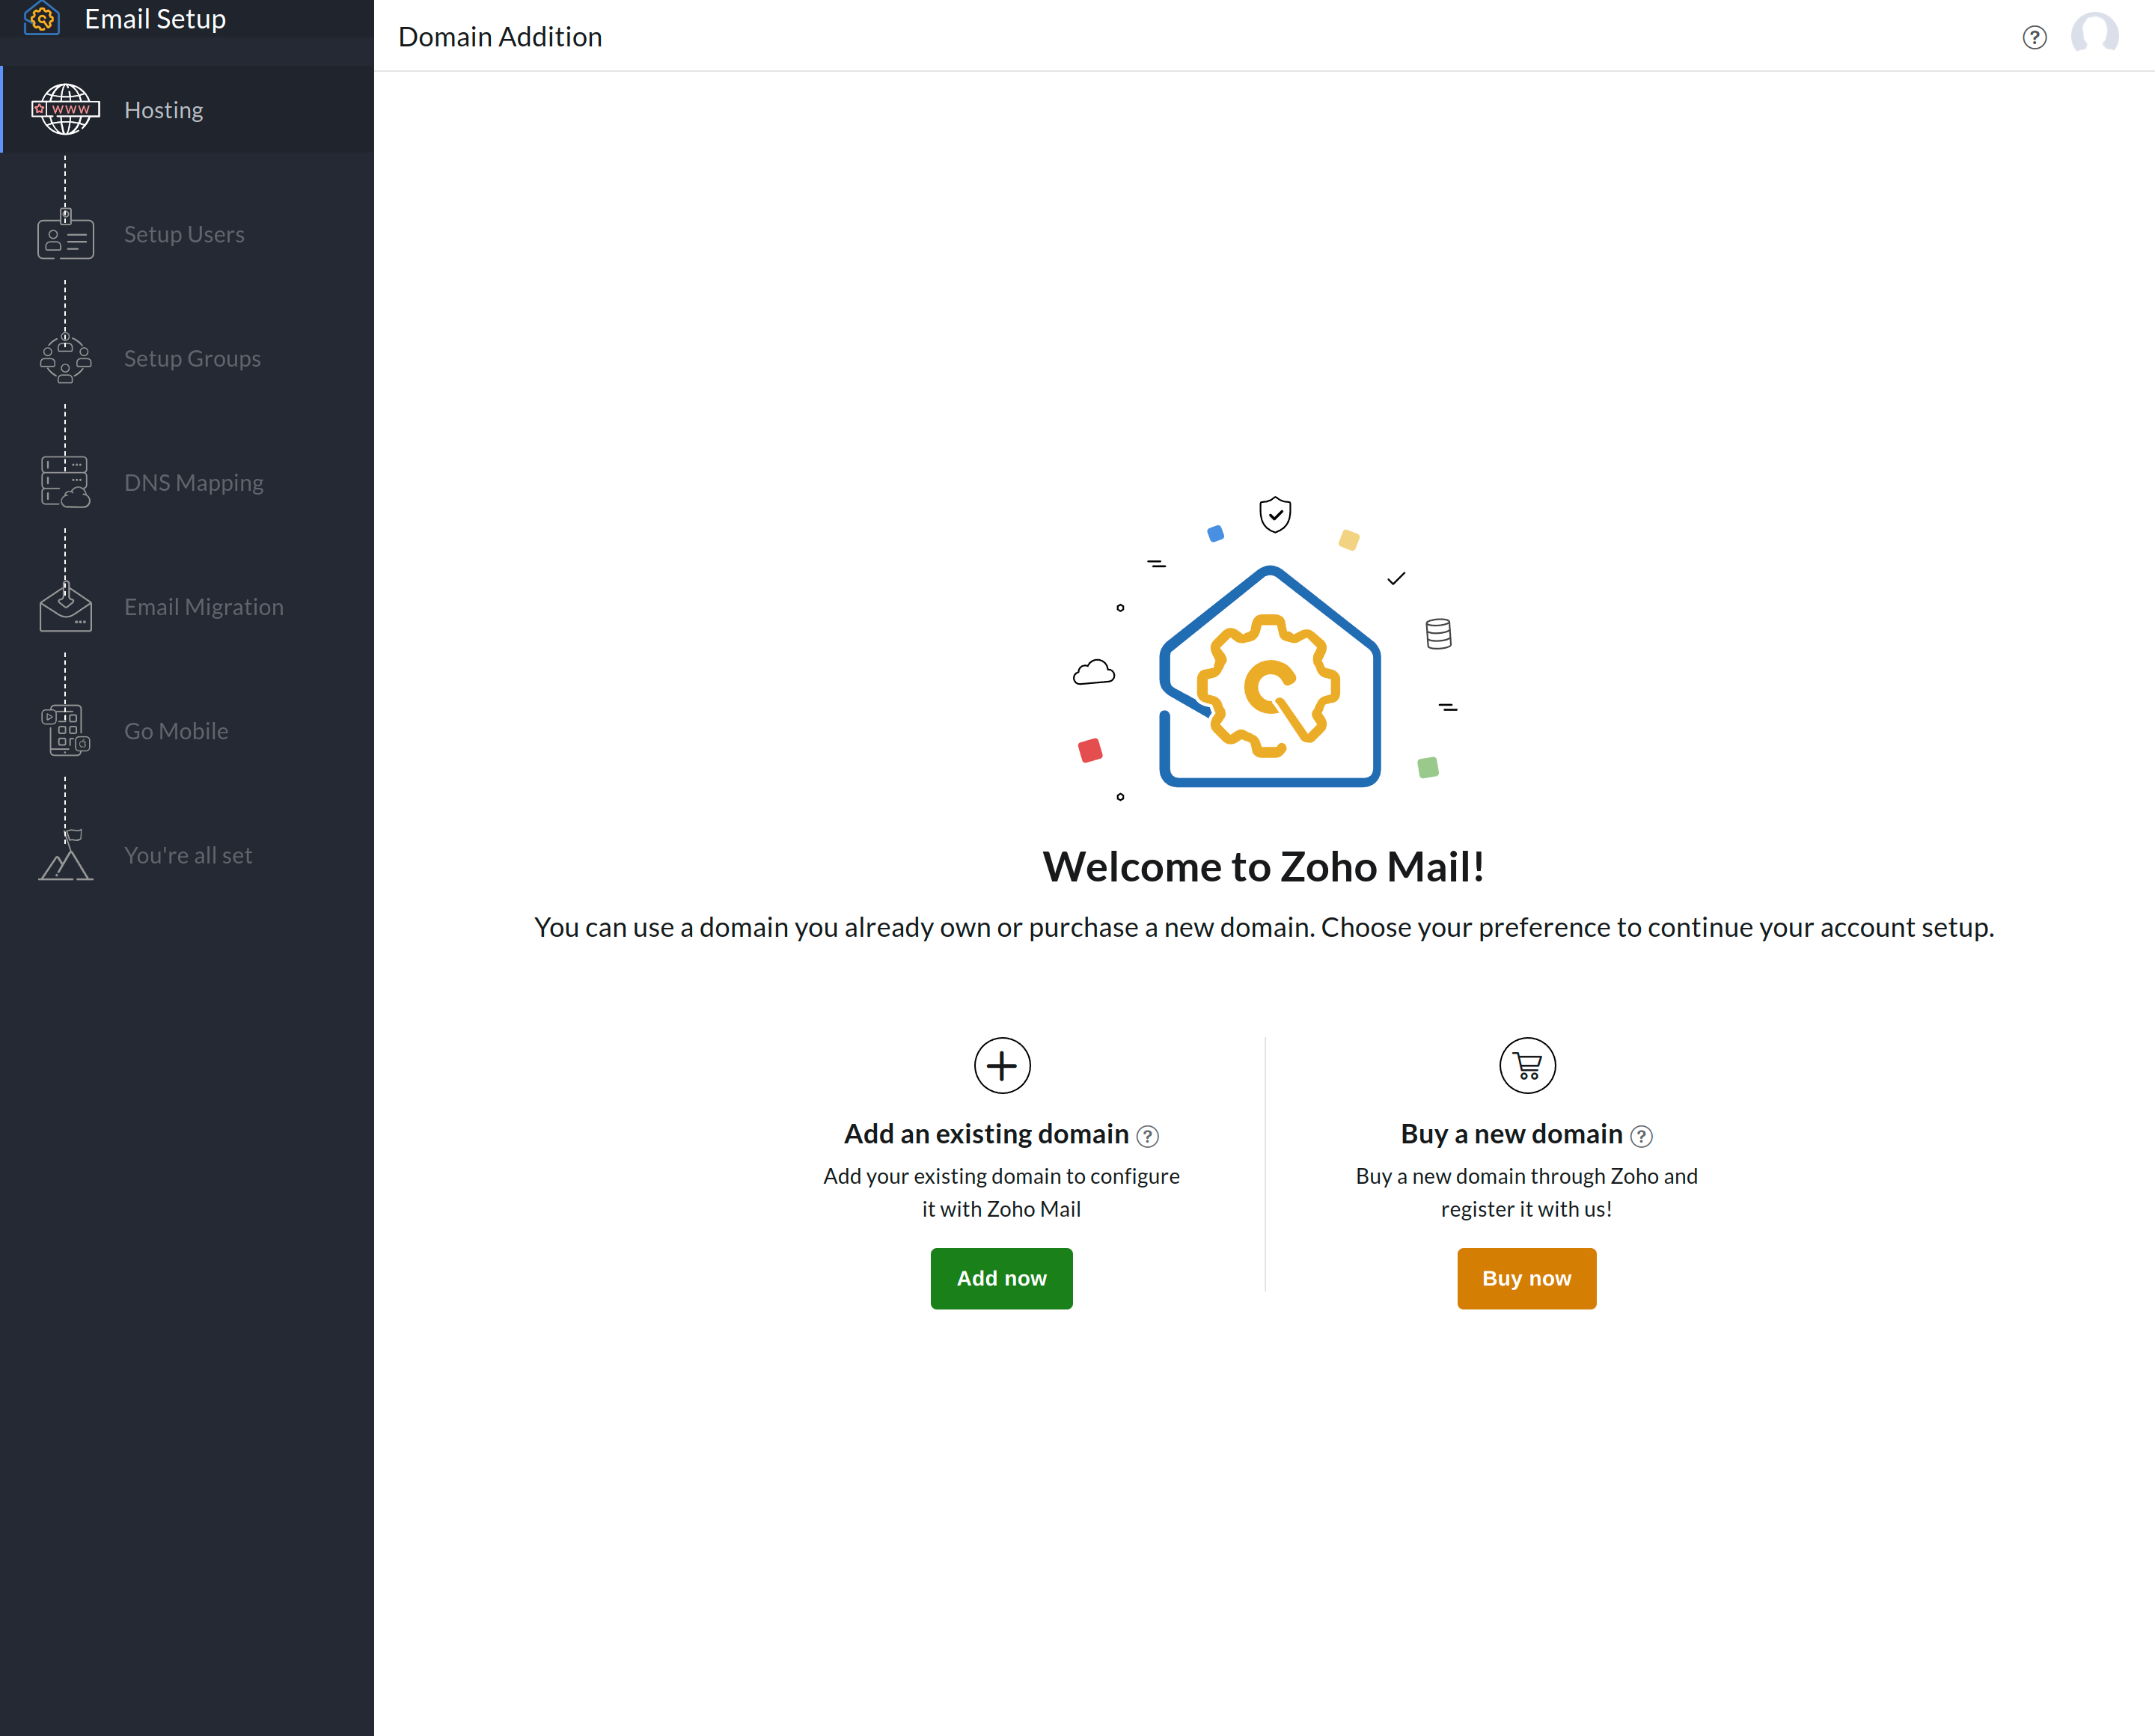
Task: Click the Email Migration envelope icon
Action: pos(65,606)
